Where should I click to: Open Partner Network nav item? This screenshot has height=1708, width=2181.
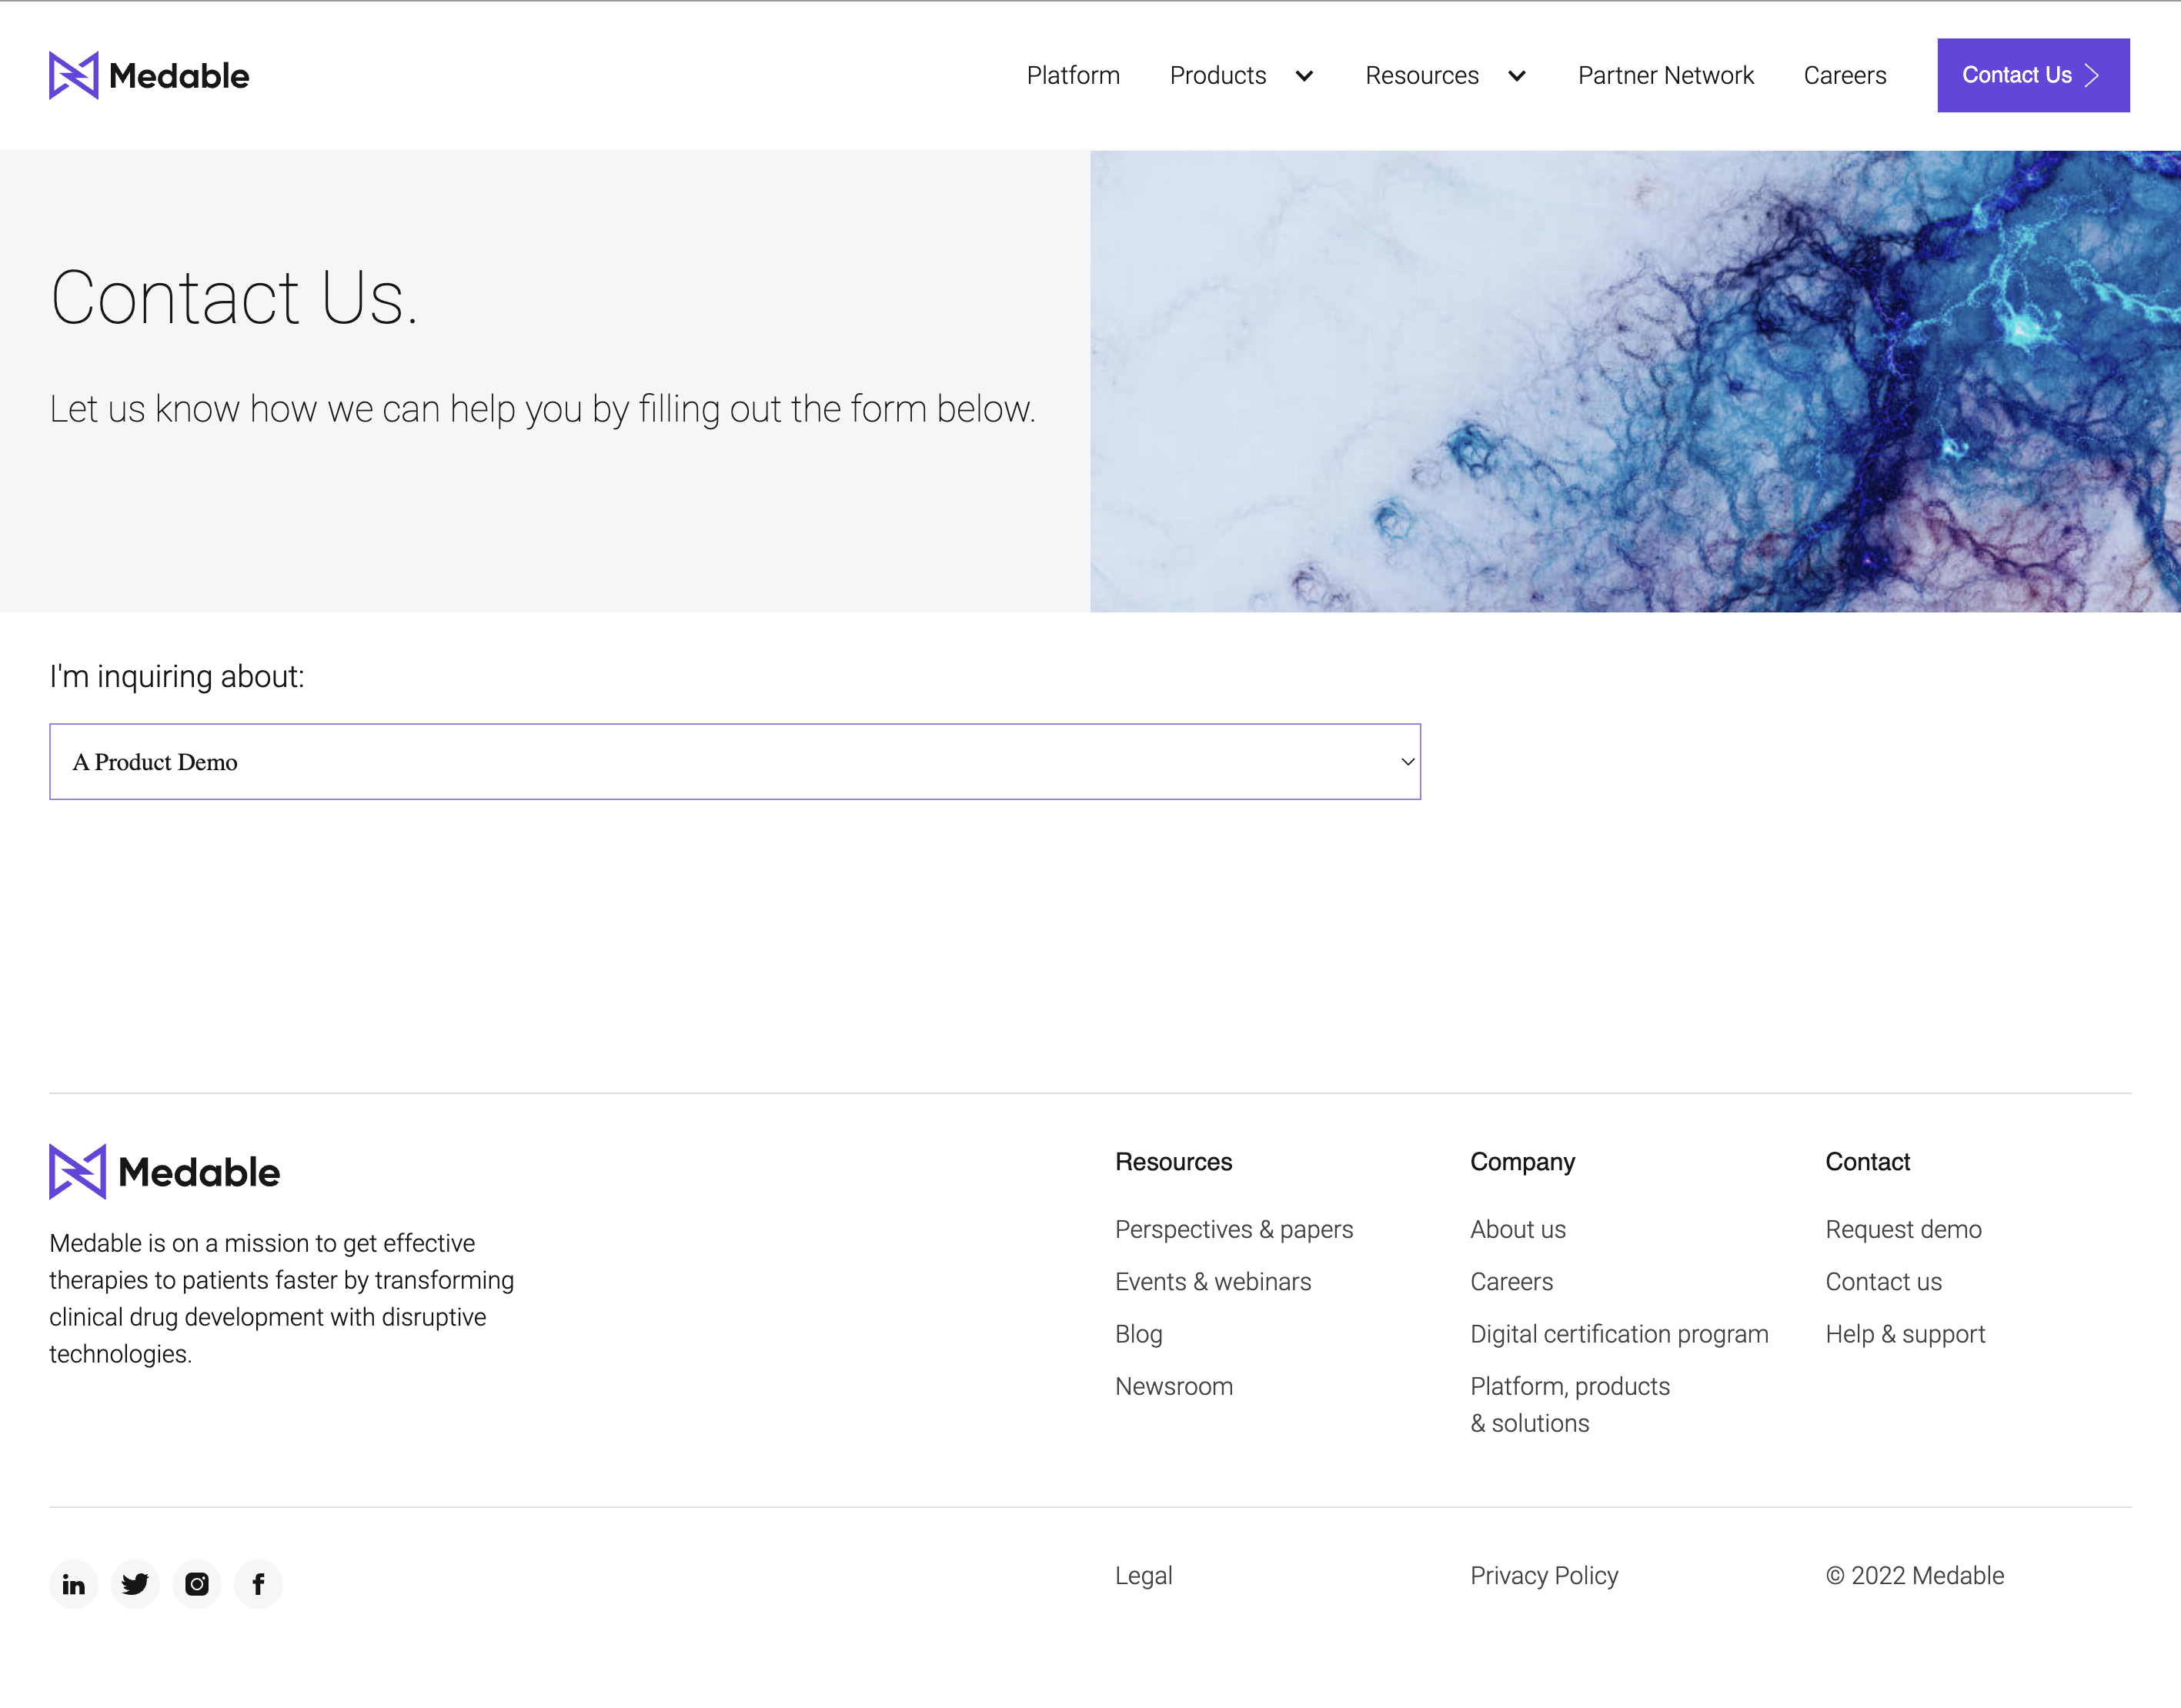(1665, 76)
